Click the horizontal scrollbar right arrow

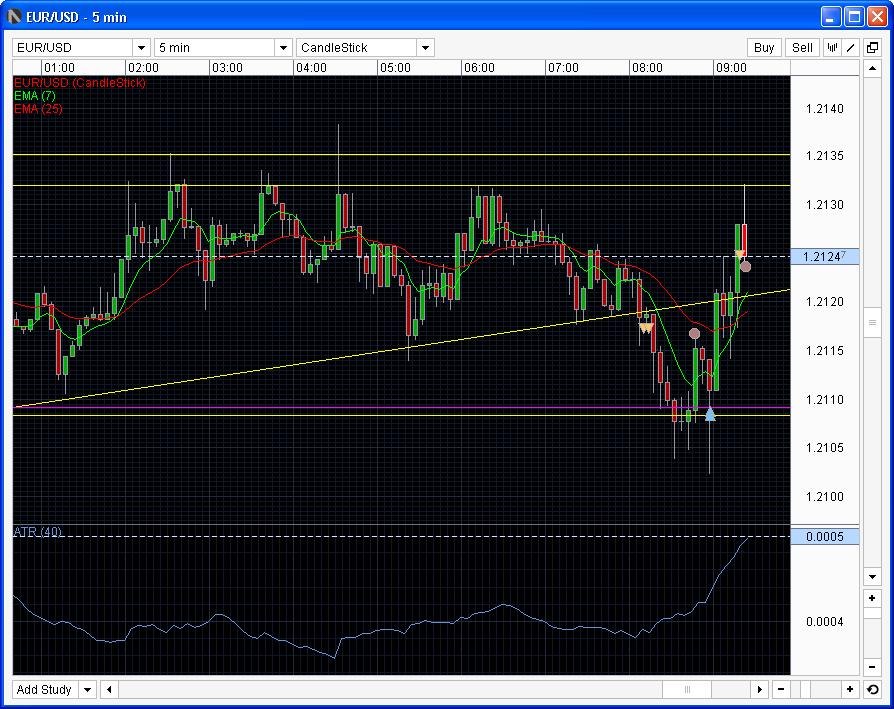pyautogui.click(x=759, y=690)
